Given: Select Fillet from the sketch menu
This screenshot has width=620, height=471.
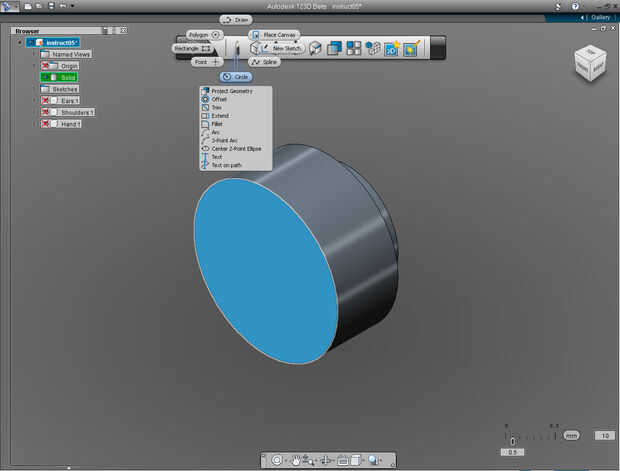Looking at the screenshot, I should [236, 124].
